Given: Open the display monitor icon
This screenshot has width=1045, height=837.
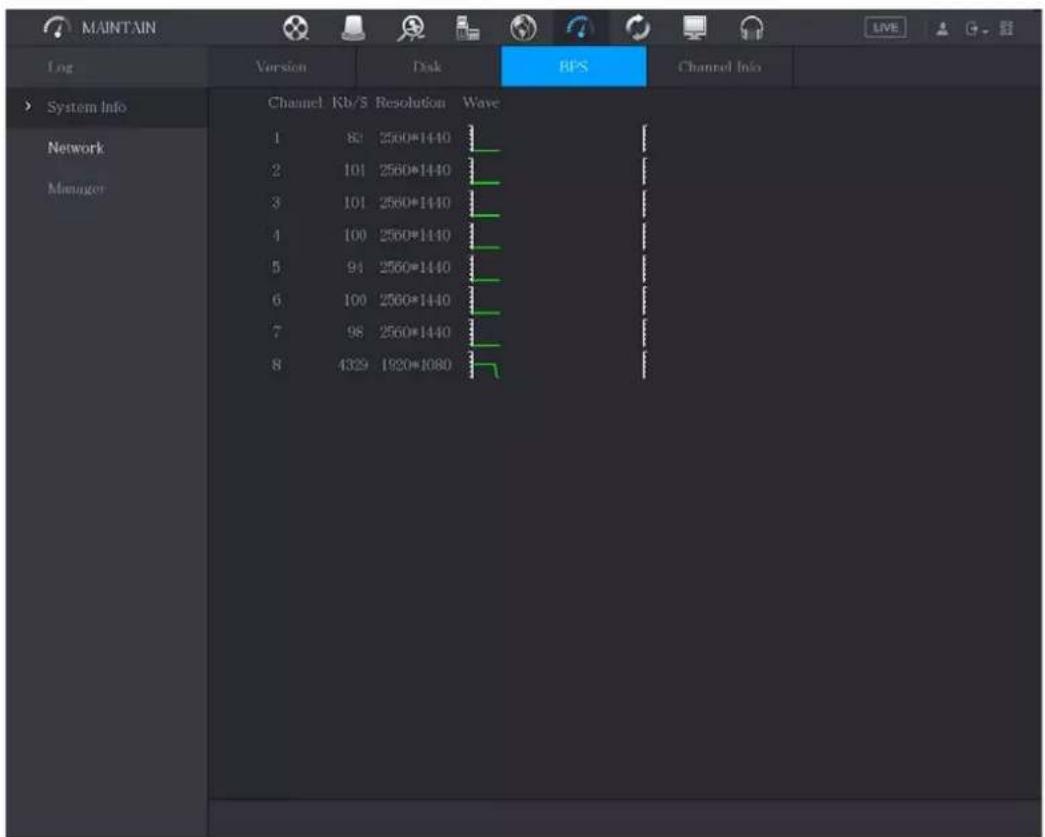Looking at the screenshot, I should coord(694,28).
